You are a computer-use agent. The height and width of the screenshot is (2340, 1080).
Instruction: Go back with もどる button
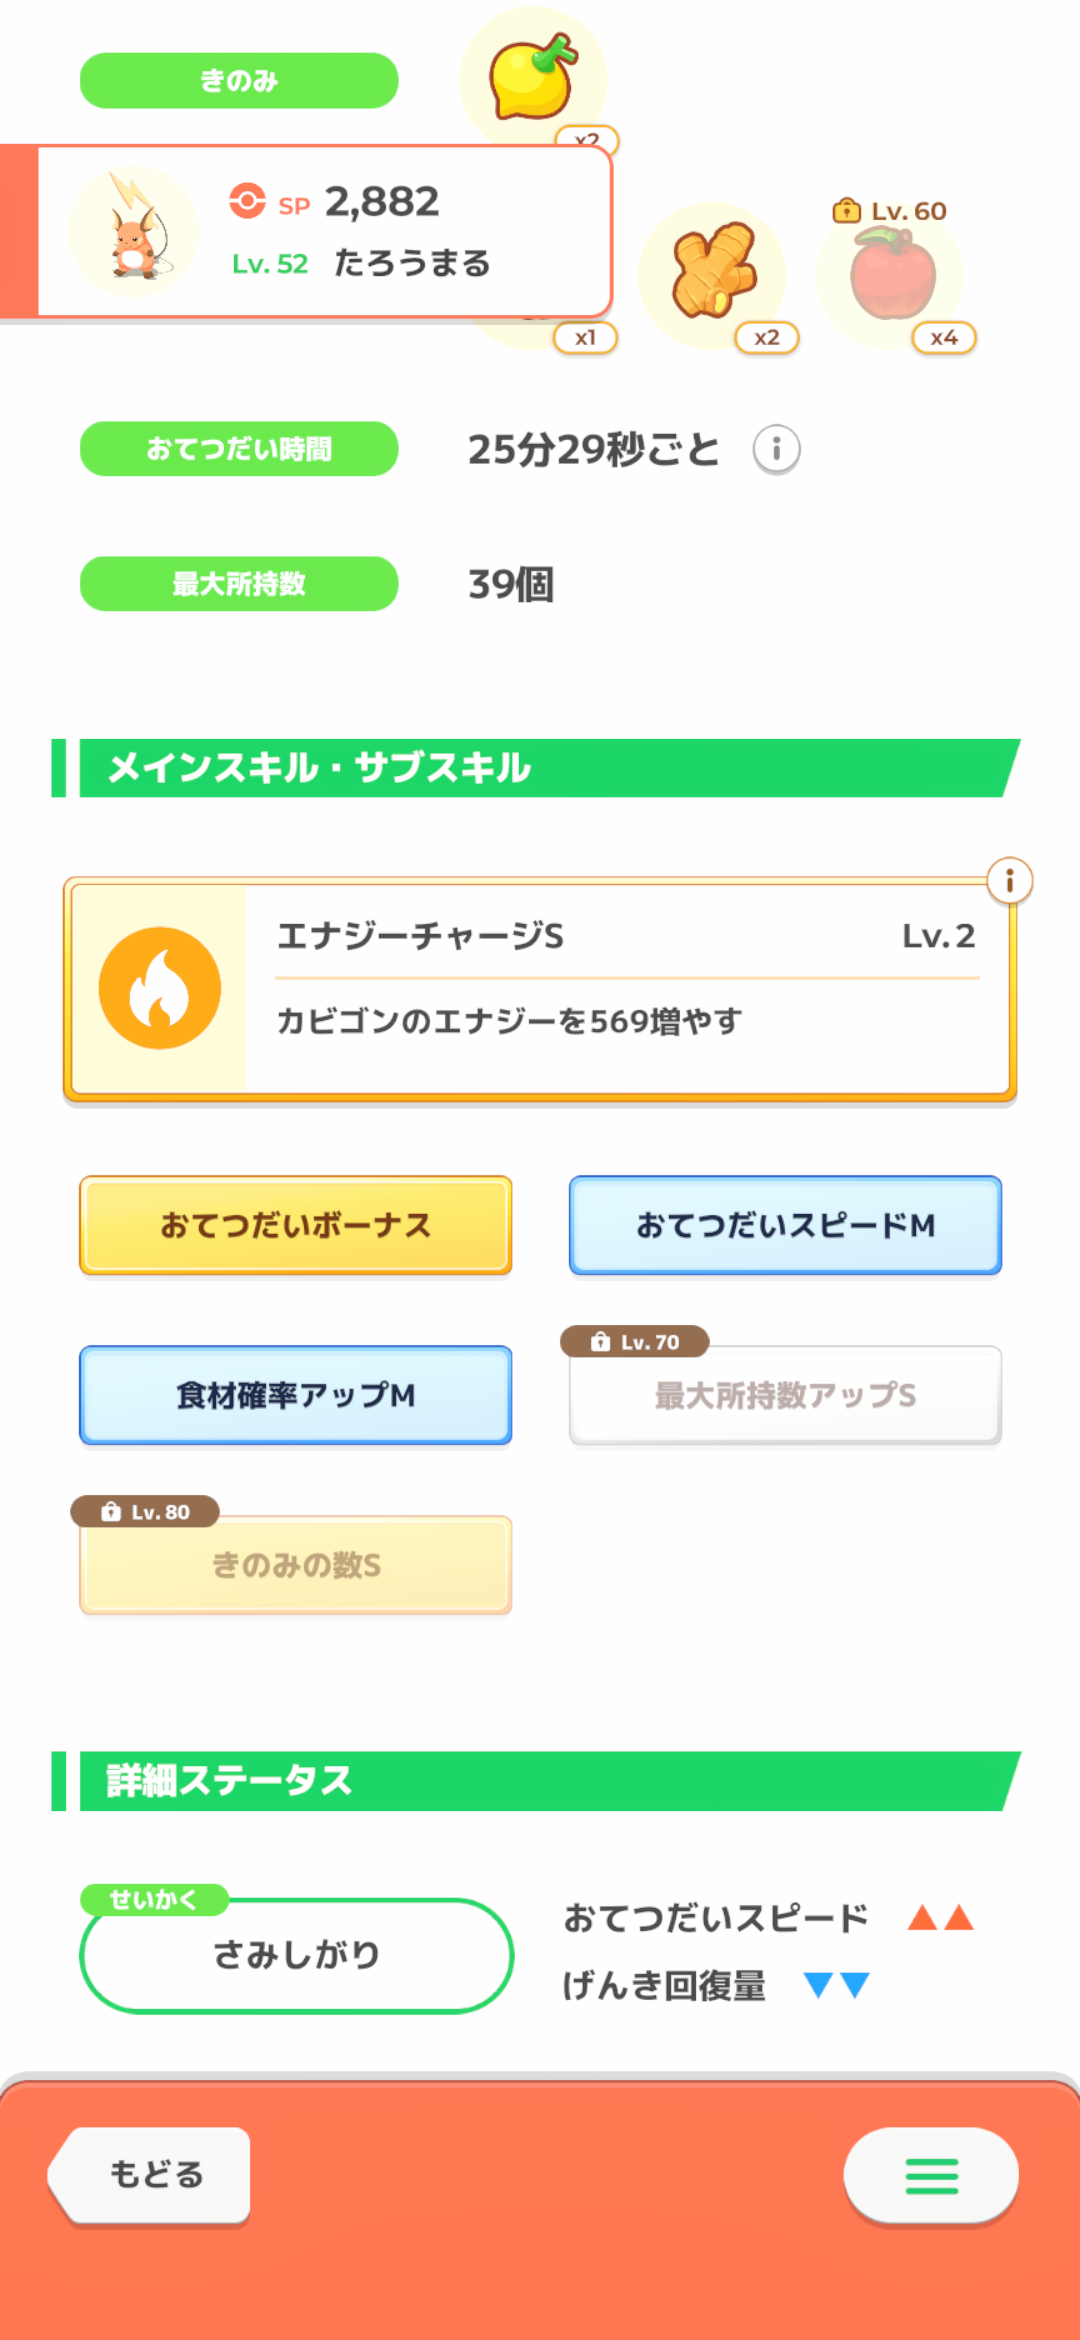click(x=150, y=2175)
